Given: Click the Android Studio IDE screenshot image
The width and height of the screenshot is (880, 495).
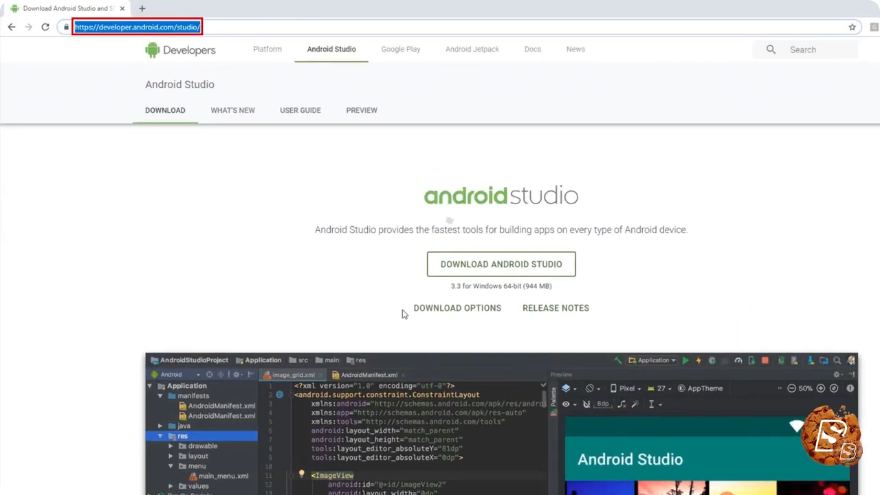Looking at the screenshot, I should (501, 424).
